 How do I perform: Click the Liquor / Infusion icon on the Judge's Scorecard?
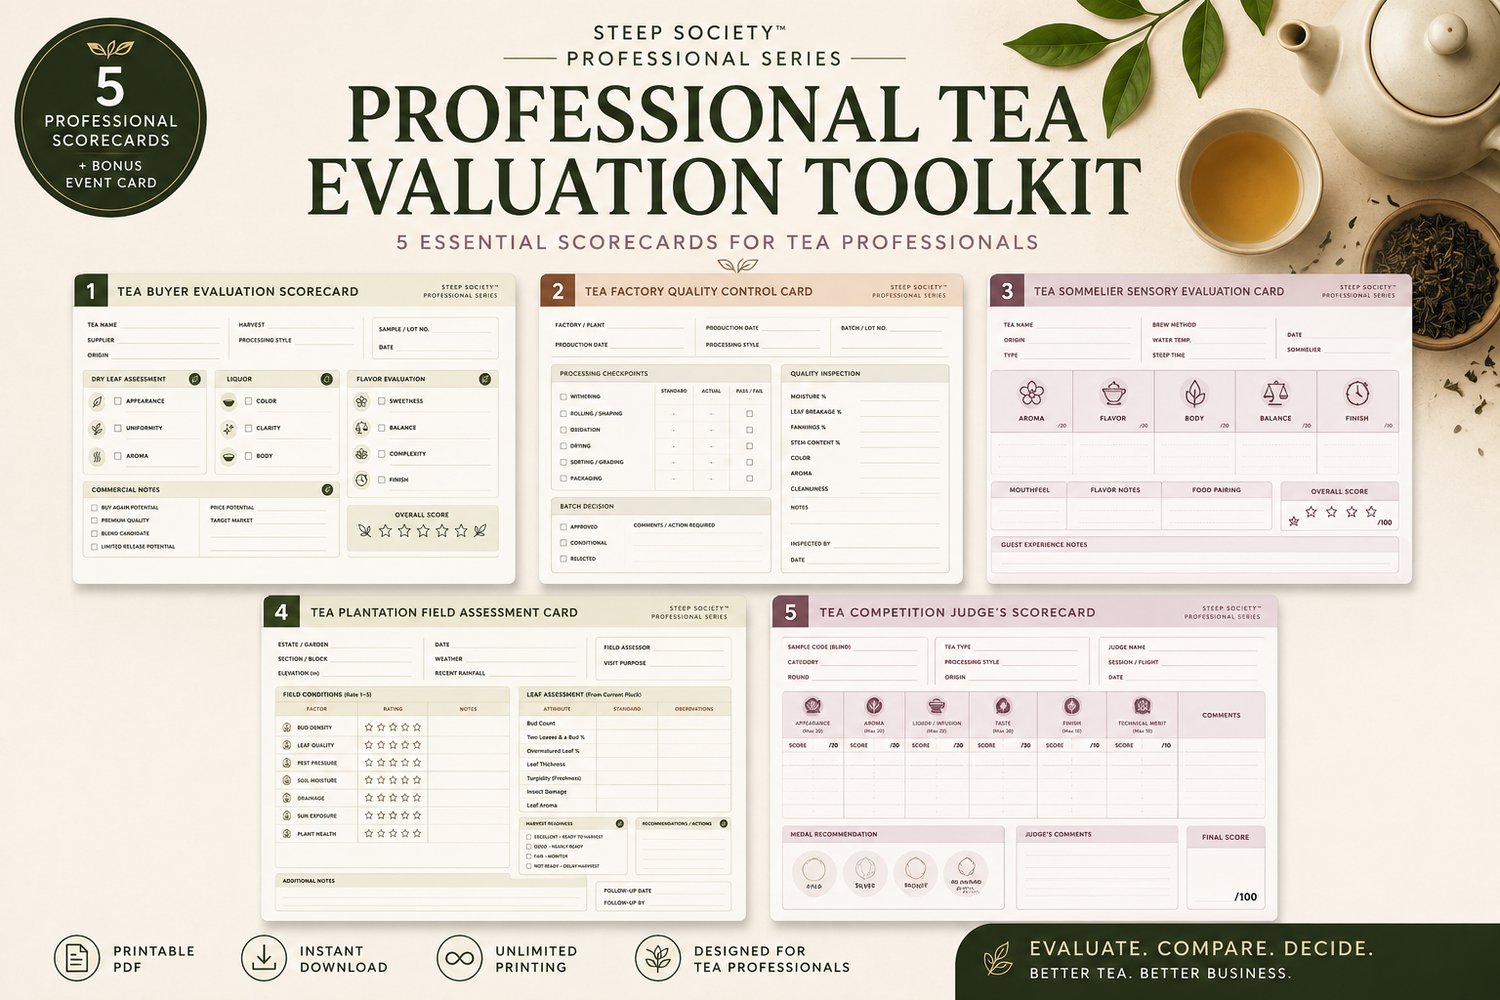click(x=936, y=706)
